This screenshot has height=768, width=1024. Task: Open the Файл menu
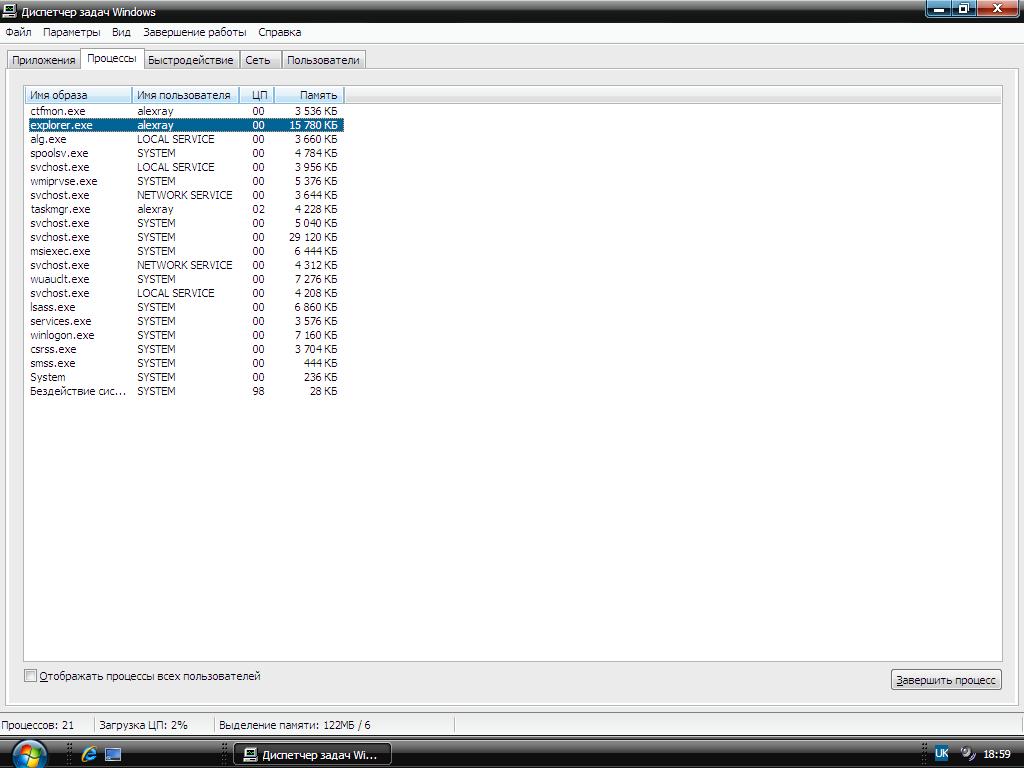click(18, 32)
